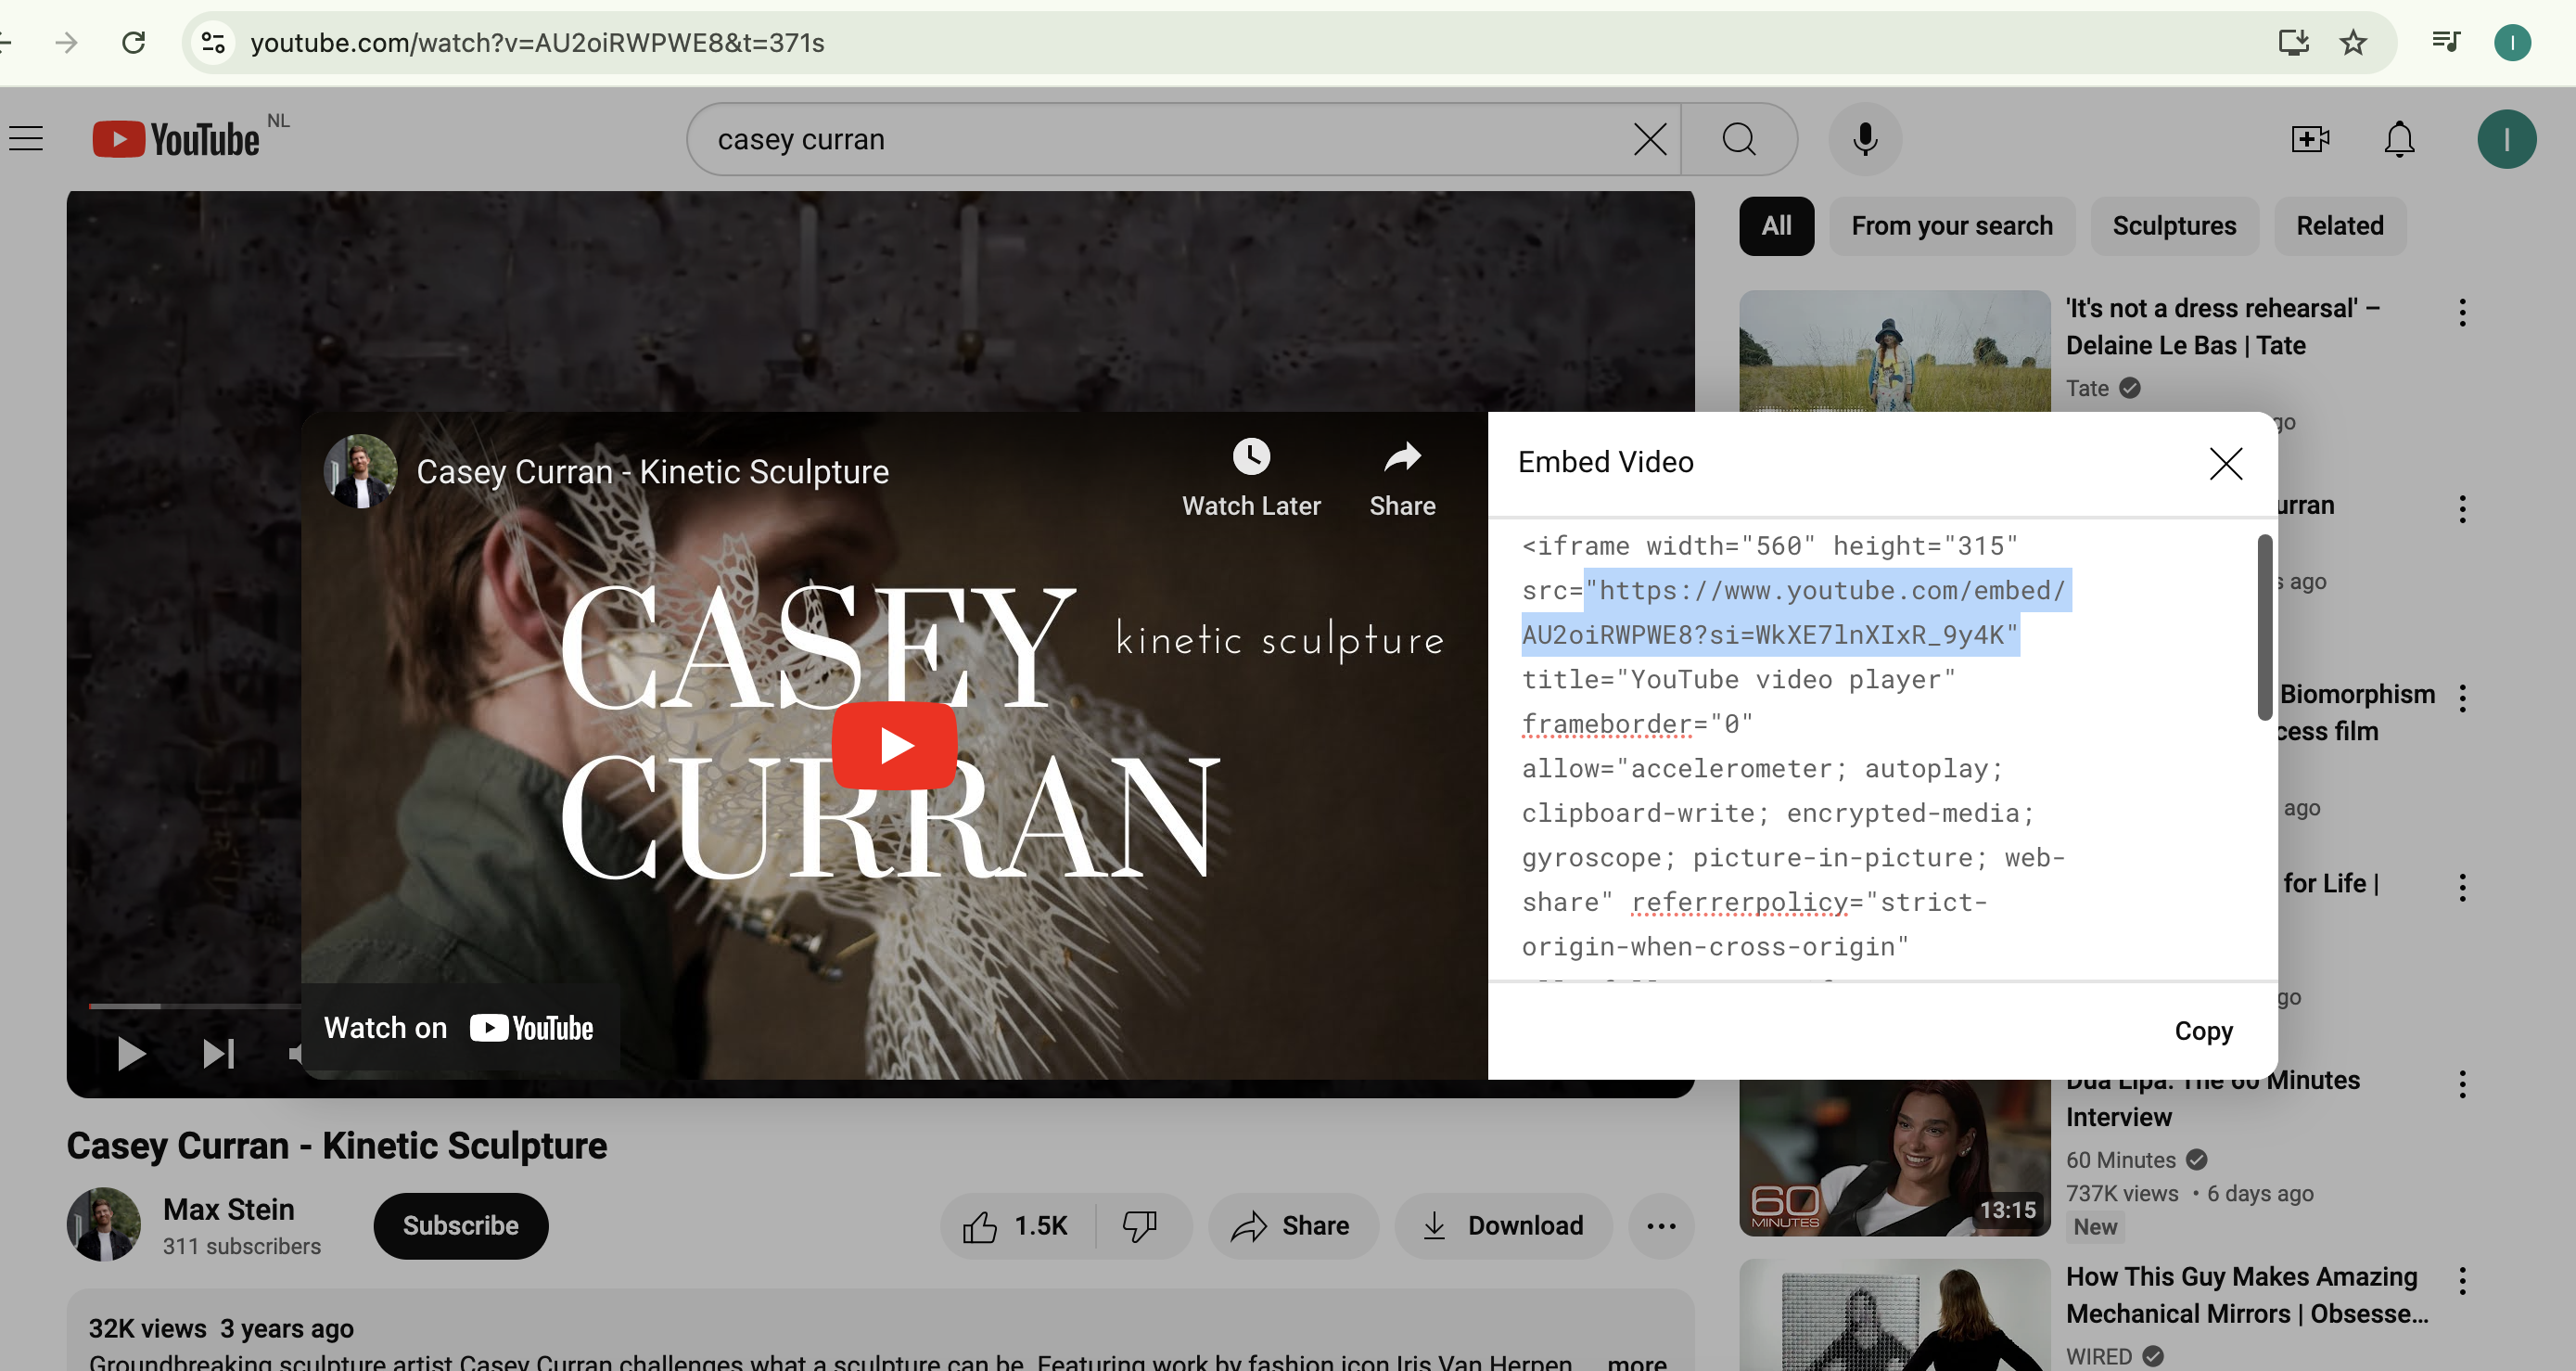Reload the page in the browser
This screenshot has width=2576, height=1371.
133,42
